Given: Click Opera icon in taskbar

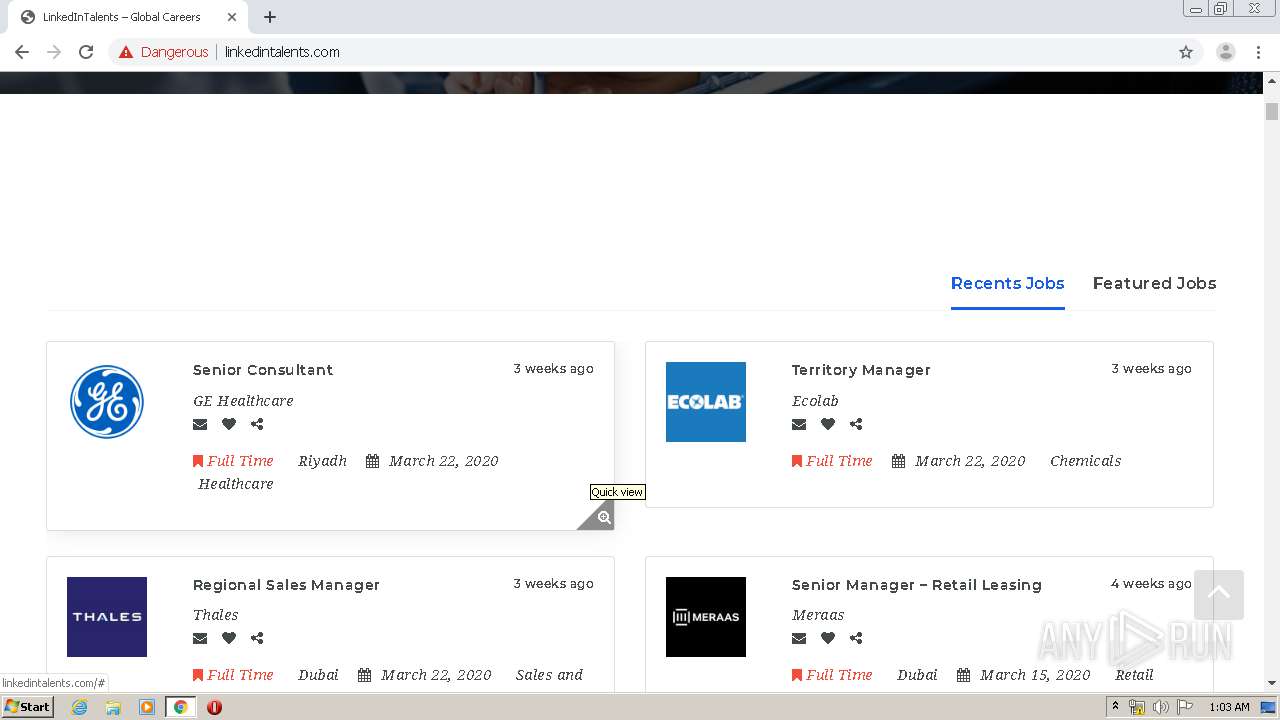Looking at the screenshot, I should click(x=214, y=707).
